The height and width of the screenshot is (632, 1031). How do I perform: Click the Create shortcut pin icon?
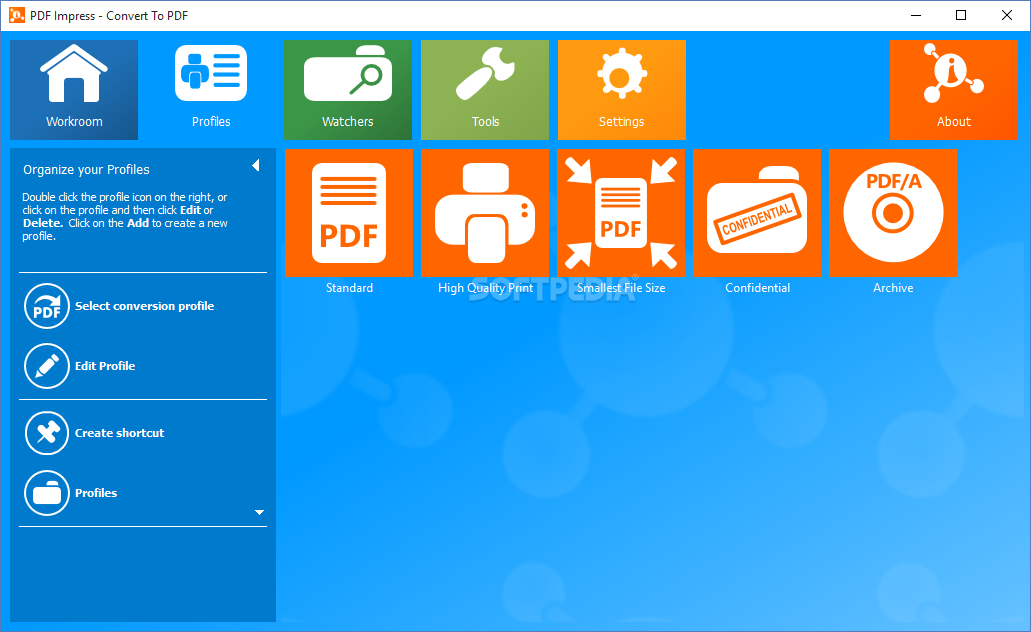(x=47, y=433)
